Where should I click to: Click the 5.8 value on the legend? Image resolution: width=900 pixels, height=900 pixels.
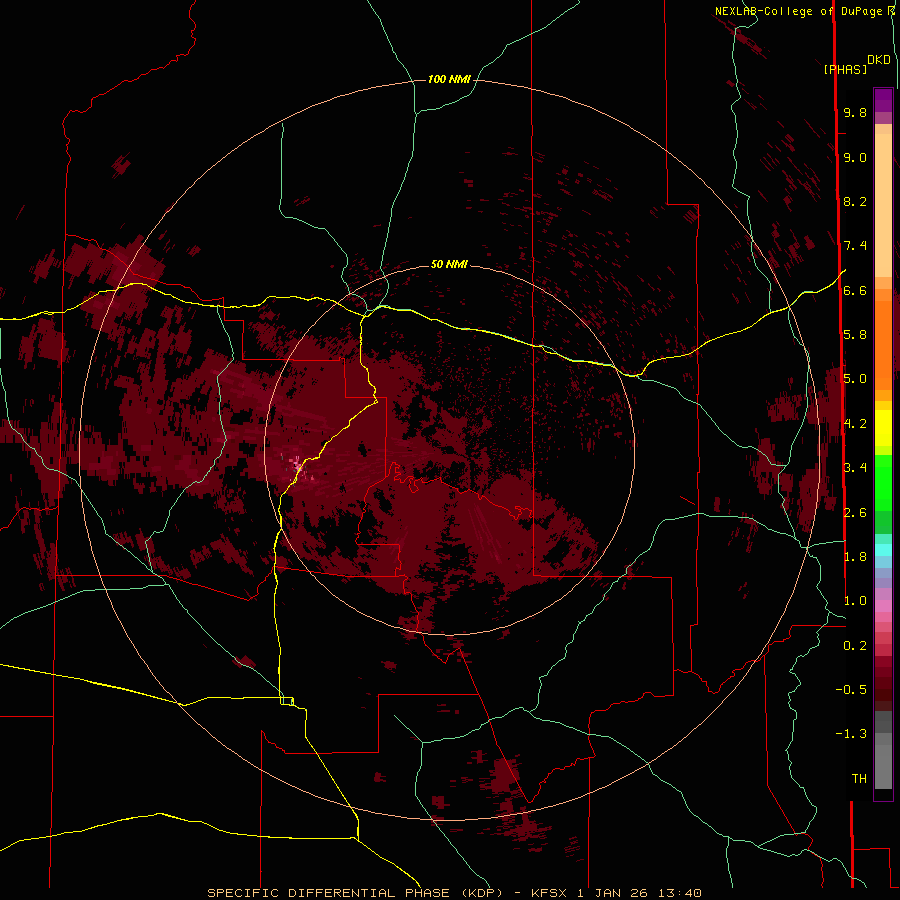click(855, 335)
